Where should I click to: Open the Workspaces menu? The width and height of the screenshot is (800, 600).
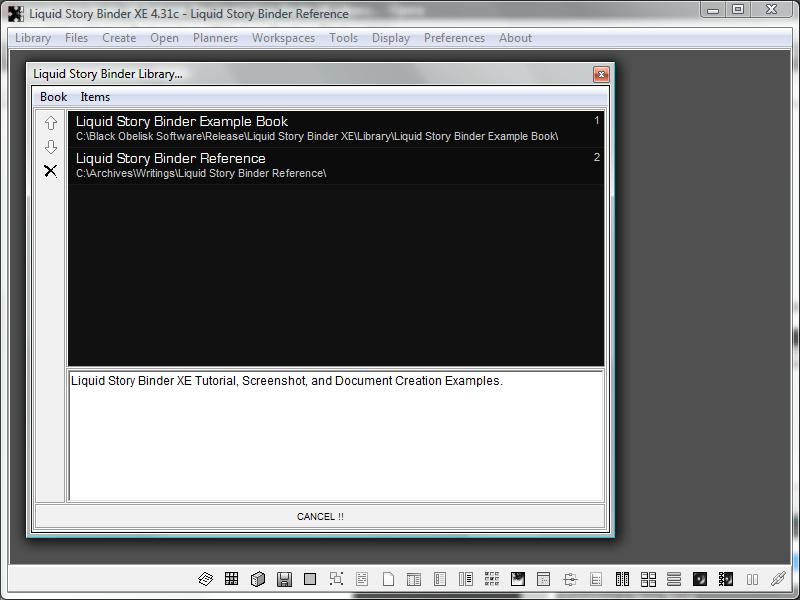(x=283, y=38)
